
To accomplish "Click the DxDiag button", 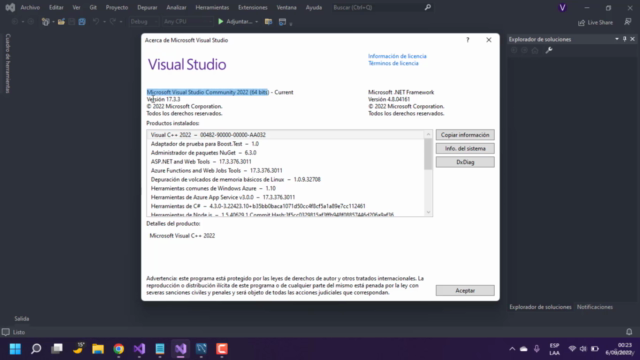I will point(465,162).
